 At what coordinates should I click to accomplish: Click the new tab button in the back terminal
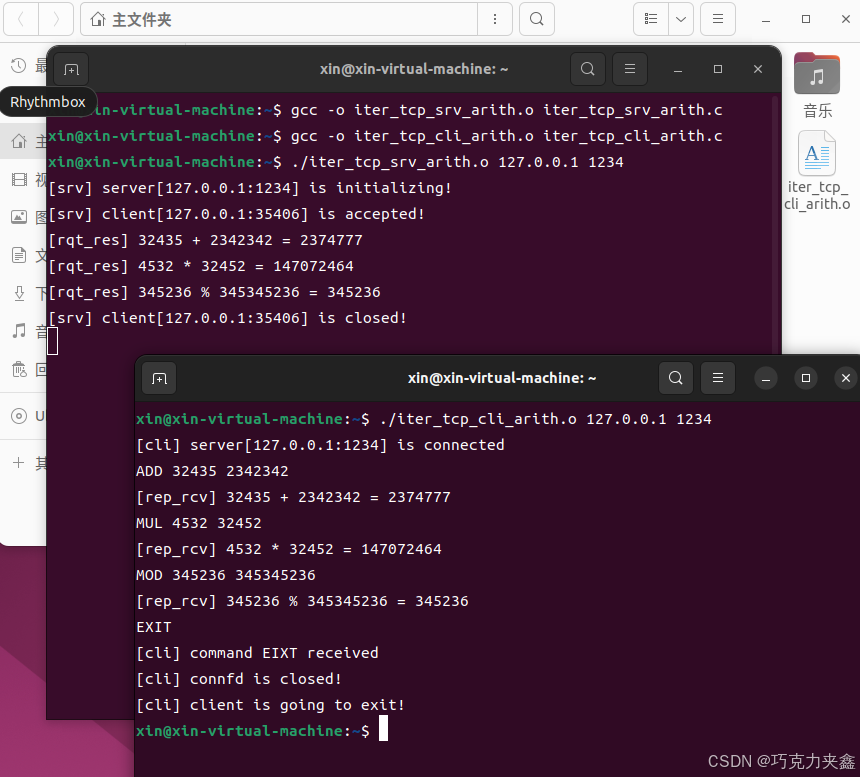coord(71,69)
